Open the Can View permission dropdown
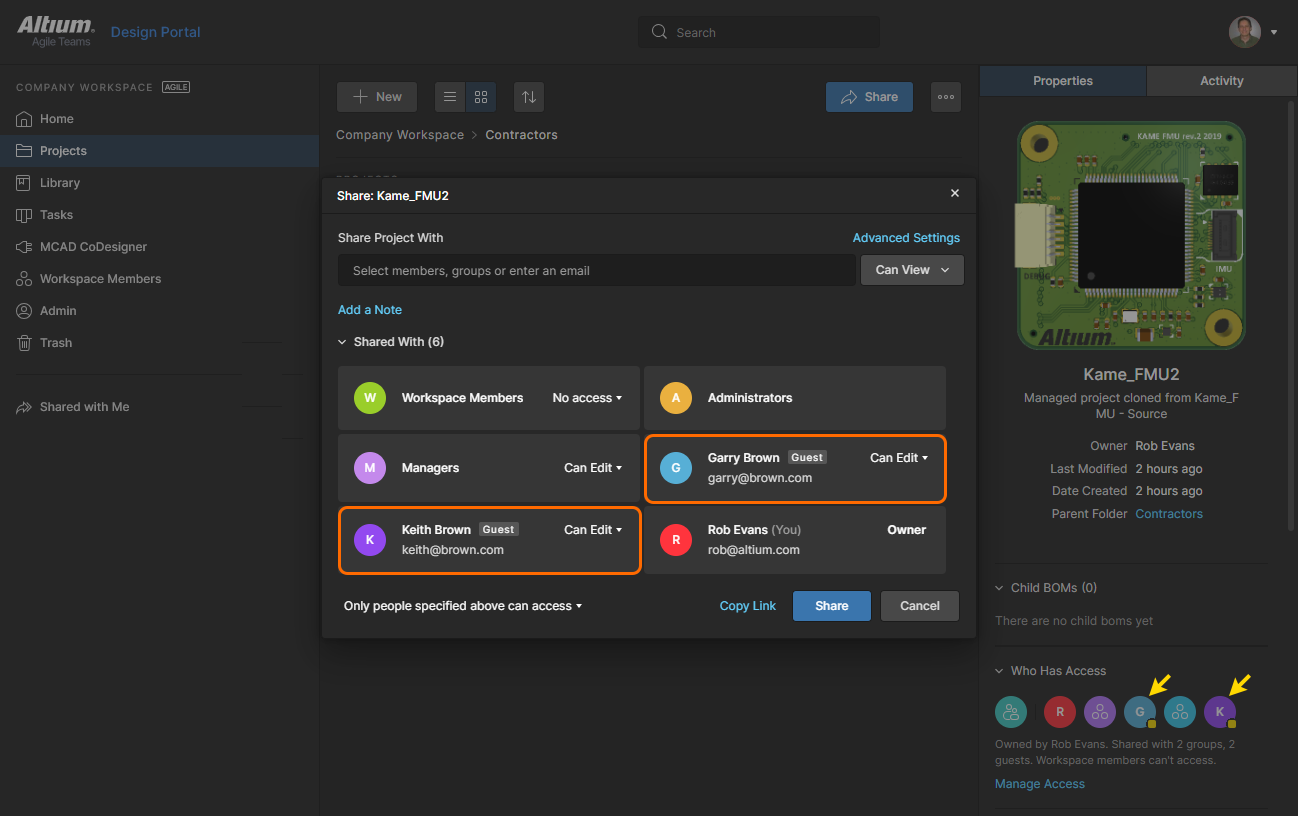 point(912,270)
